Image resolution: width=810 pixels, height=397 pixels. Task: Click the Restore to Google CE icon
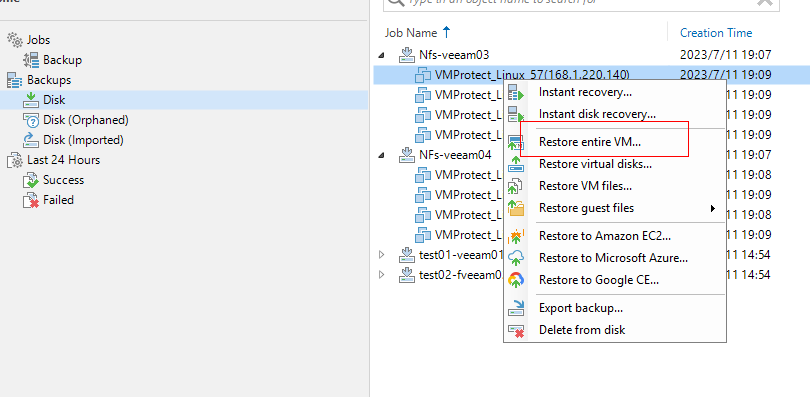516,280
